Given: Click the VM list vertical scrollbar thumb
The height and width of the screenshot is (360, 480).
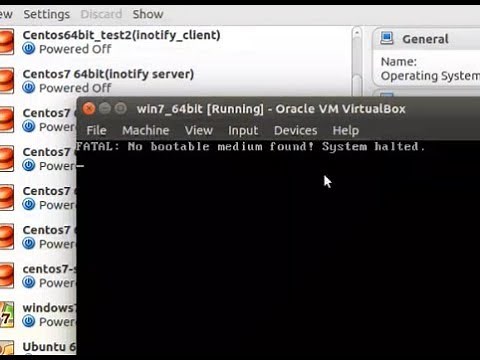Looking at the screenshot, I should (357, 86).
